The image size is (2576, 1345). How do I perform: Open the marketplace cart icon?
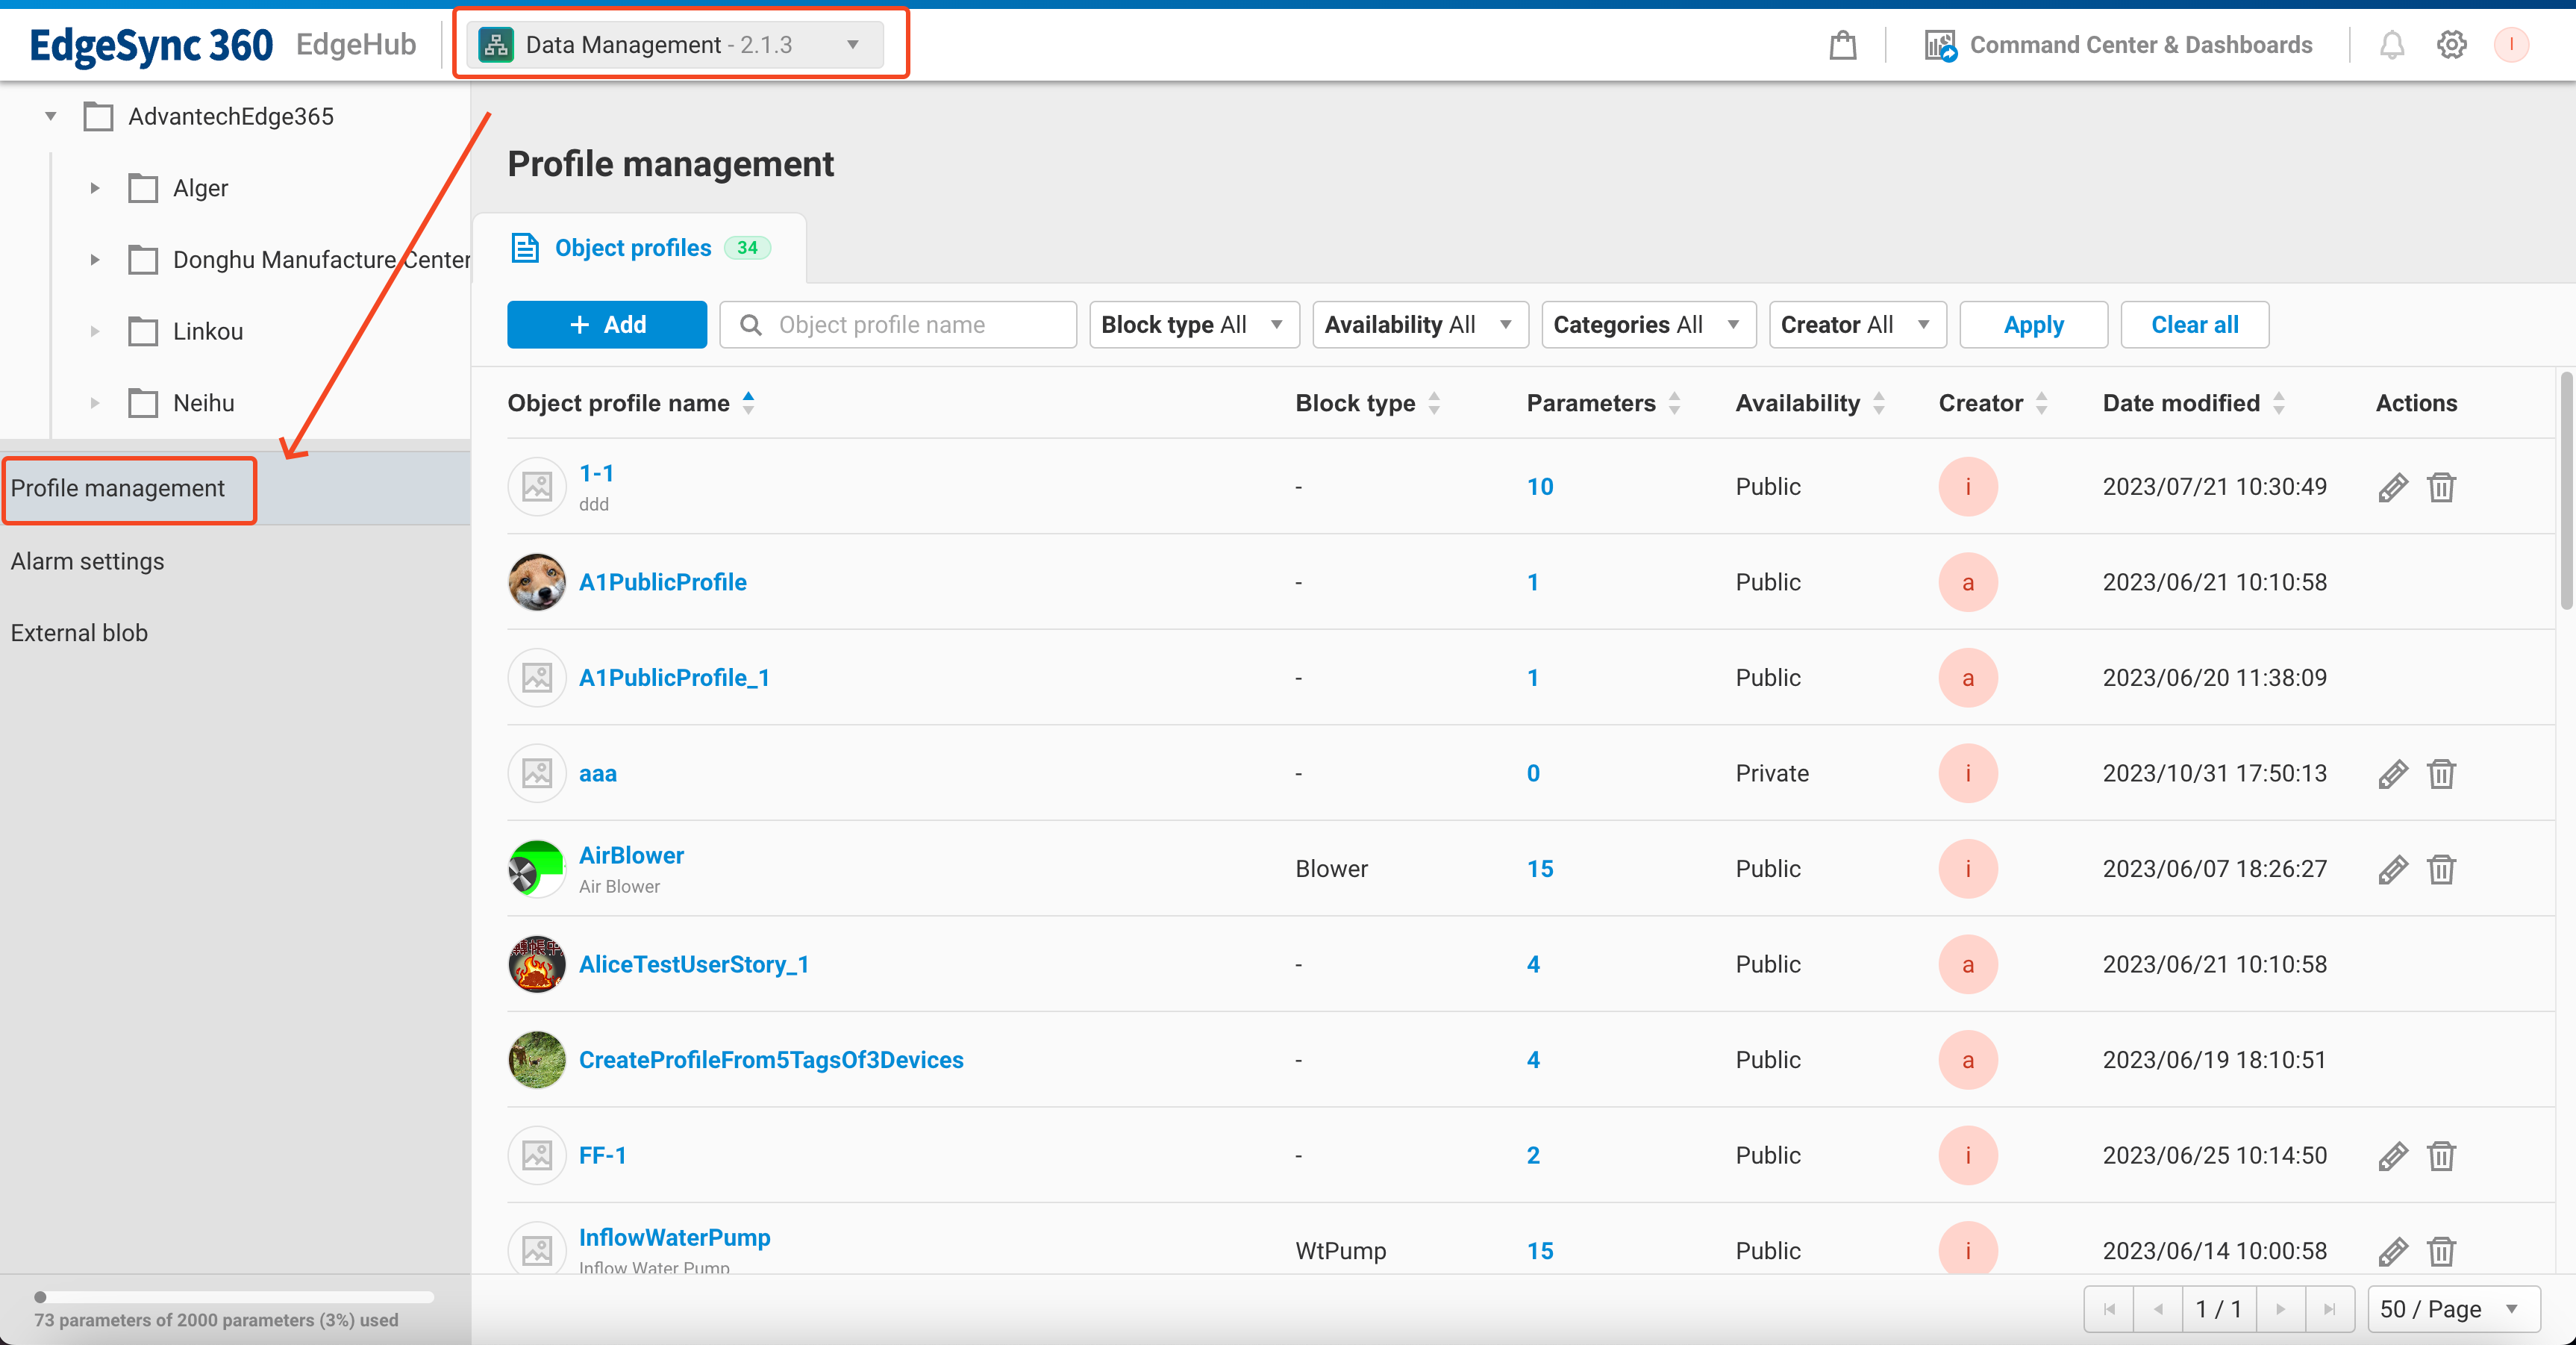[1843, 44]
